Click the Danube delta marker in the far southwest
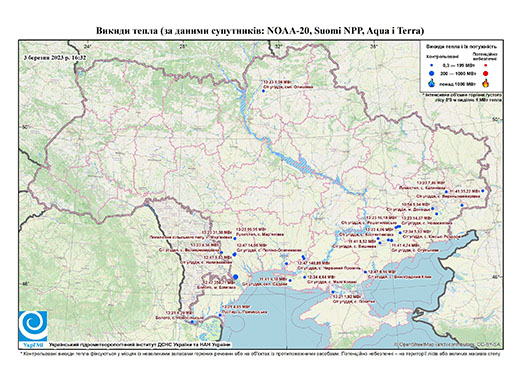Viewport: 520px width, 368px height. click(192, 322)
